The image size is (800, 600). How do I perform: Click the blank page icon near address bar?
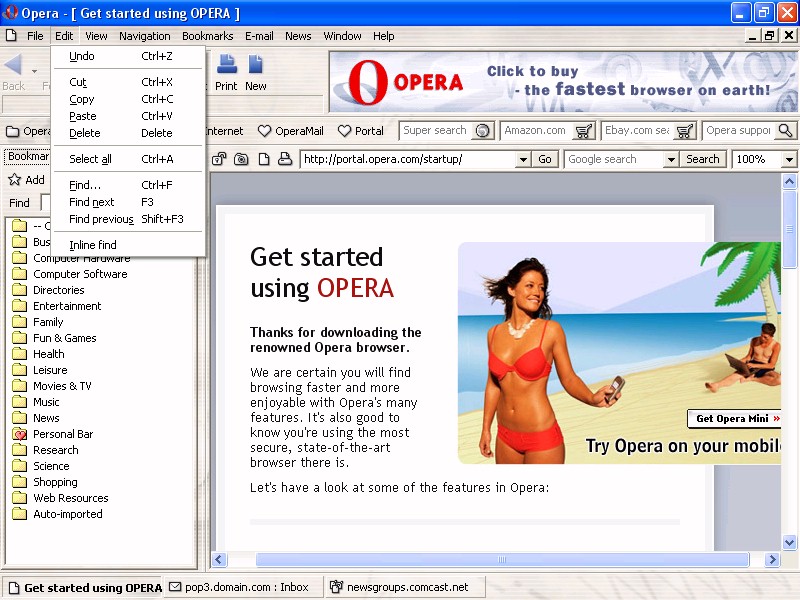(264, 159)
